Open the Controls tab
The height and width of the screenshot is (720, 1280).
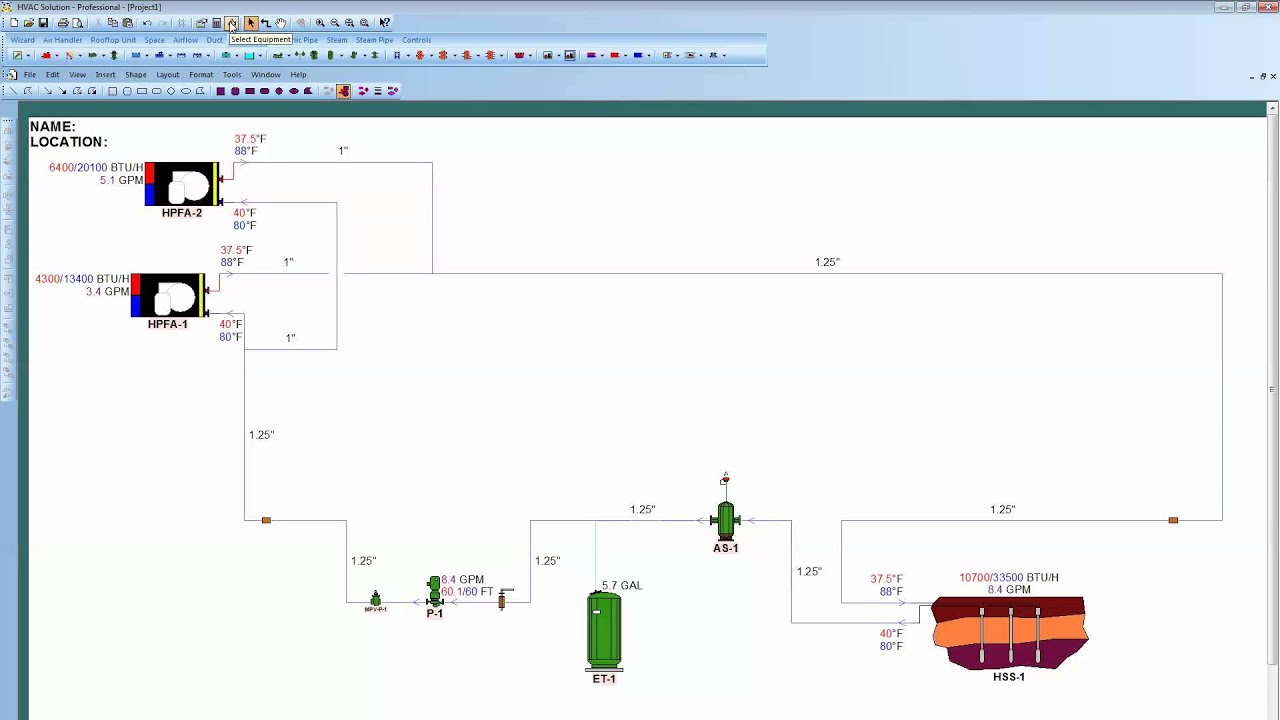point(416,40)
